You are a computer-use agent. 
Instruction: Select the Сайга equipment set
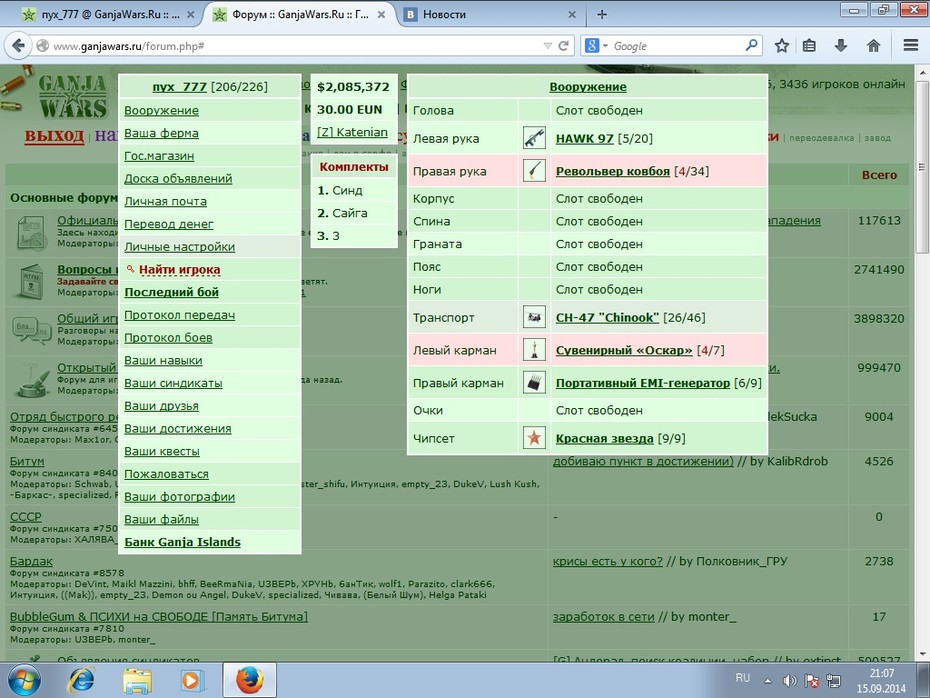click(x=350, y=213)
